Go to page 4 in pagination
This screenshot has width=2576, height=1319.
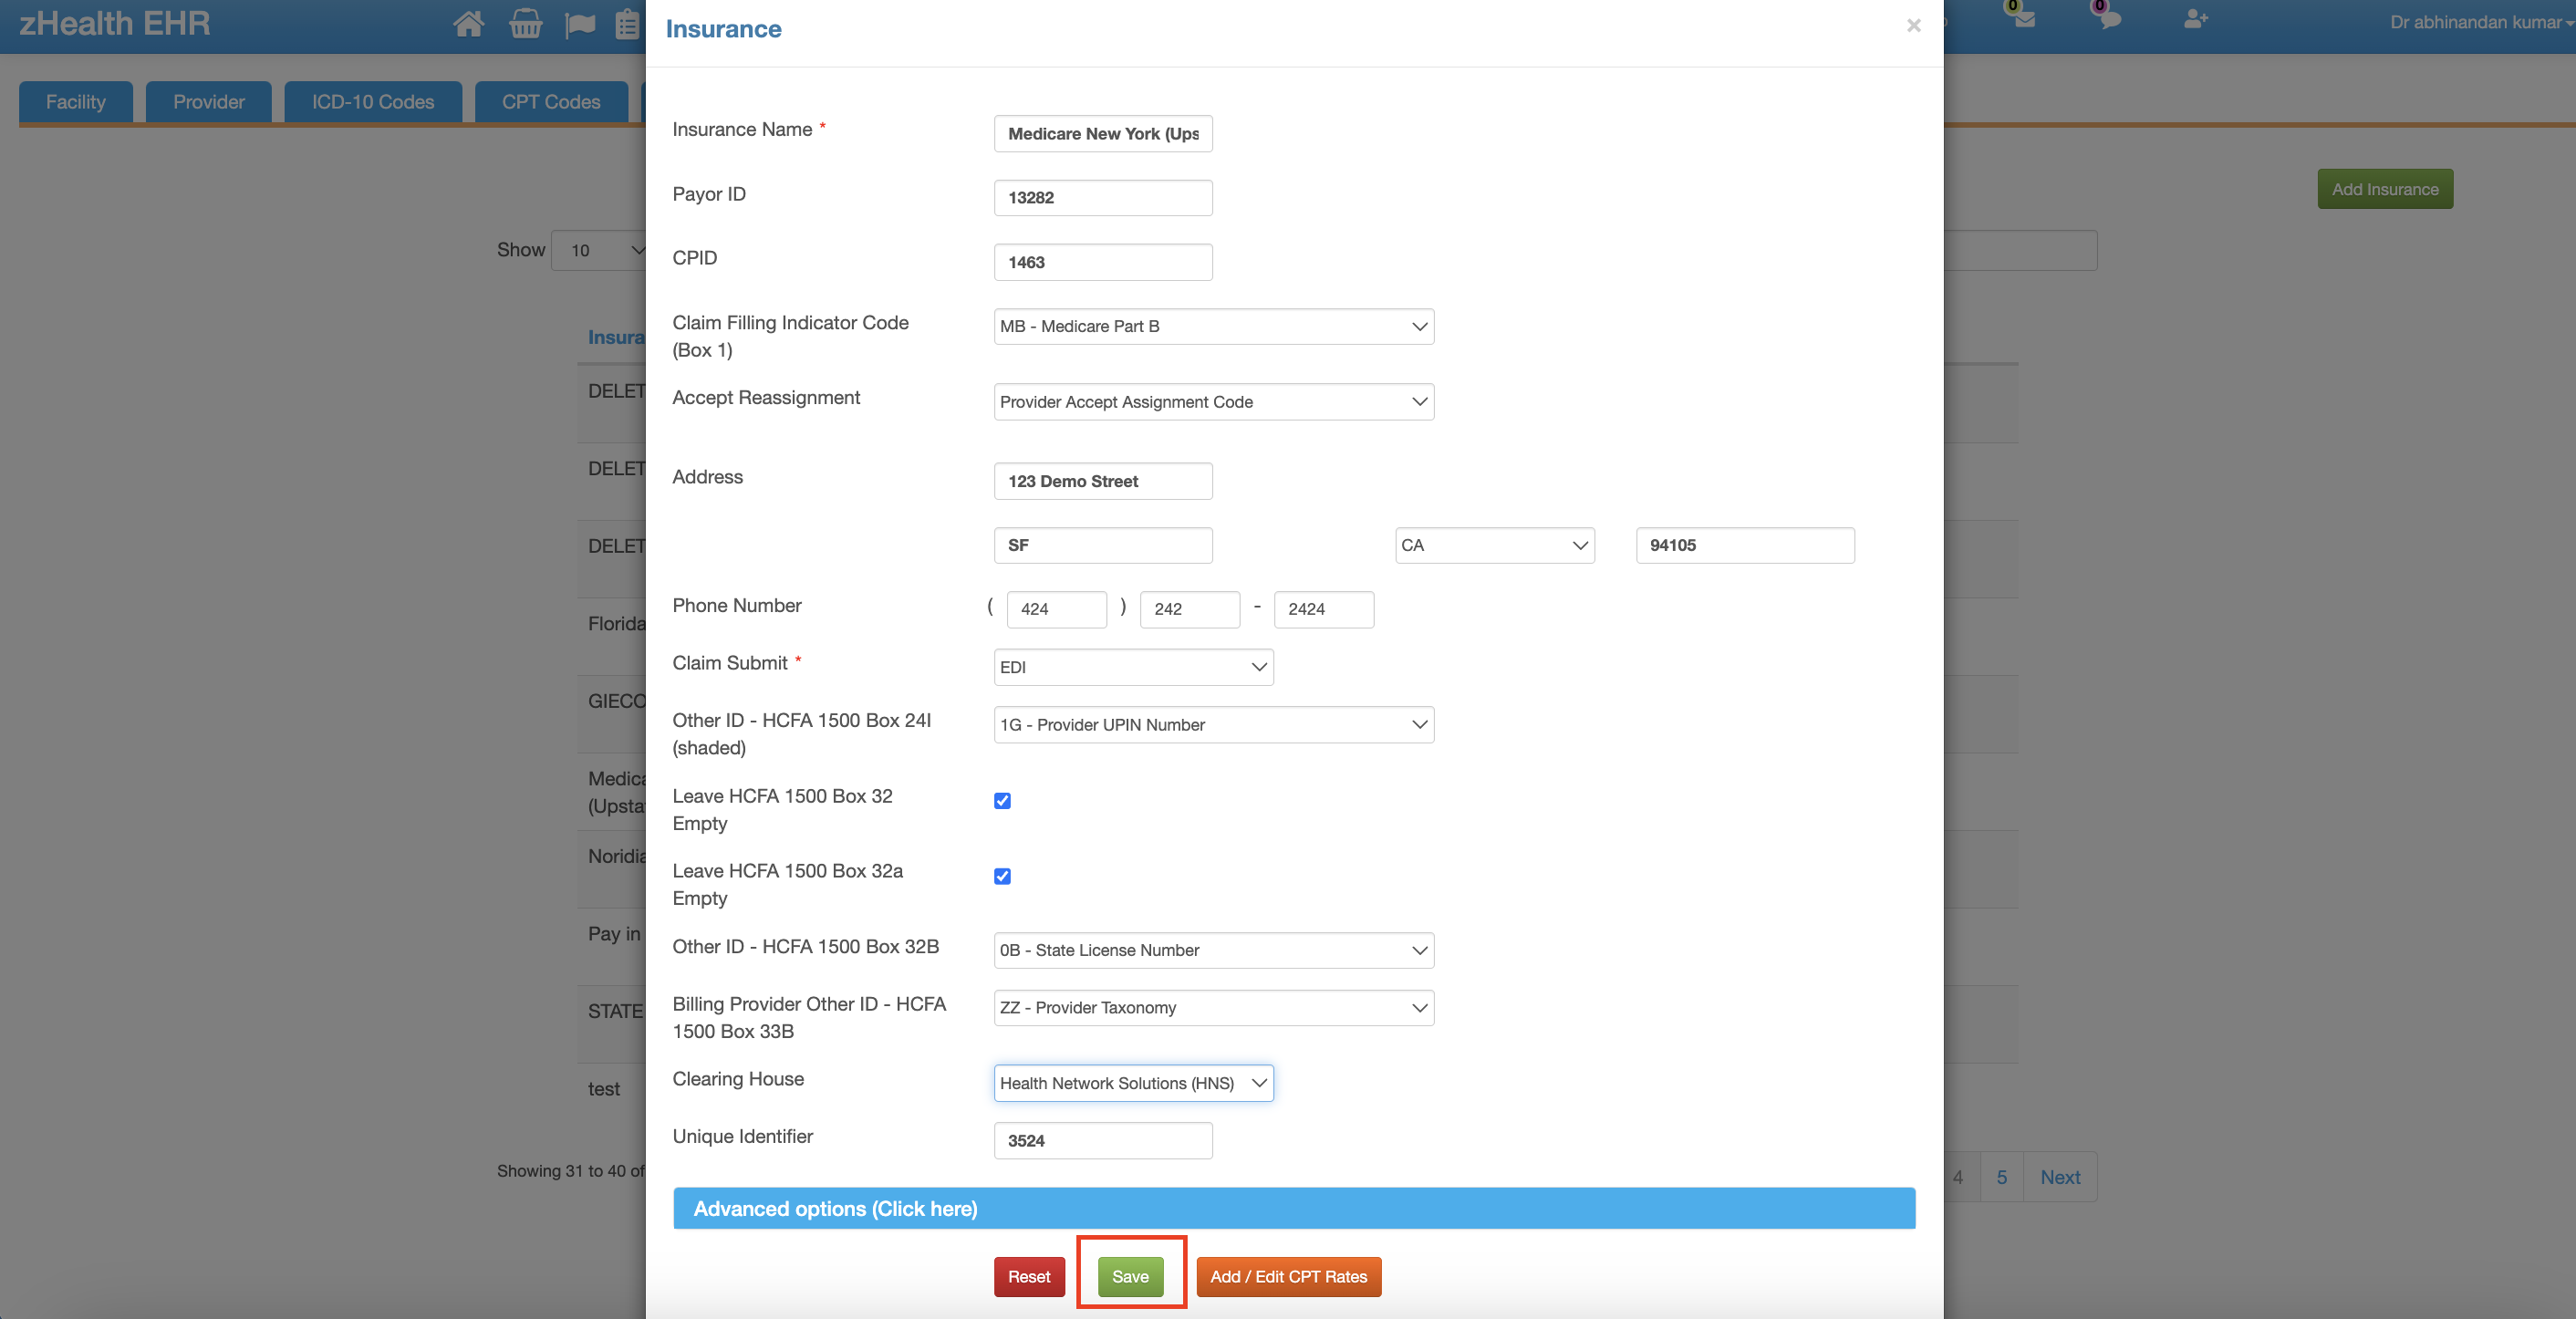[x=1958, y=1177]
